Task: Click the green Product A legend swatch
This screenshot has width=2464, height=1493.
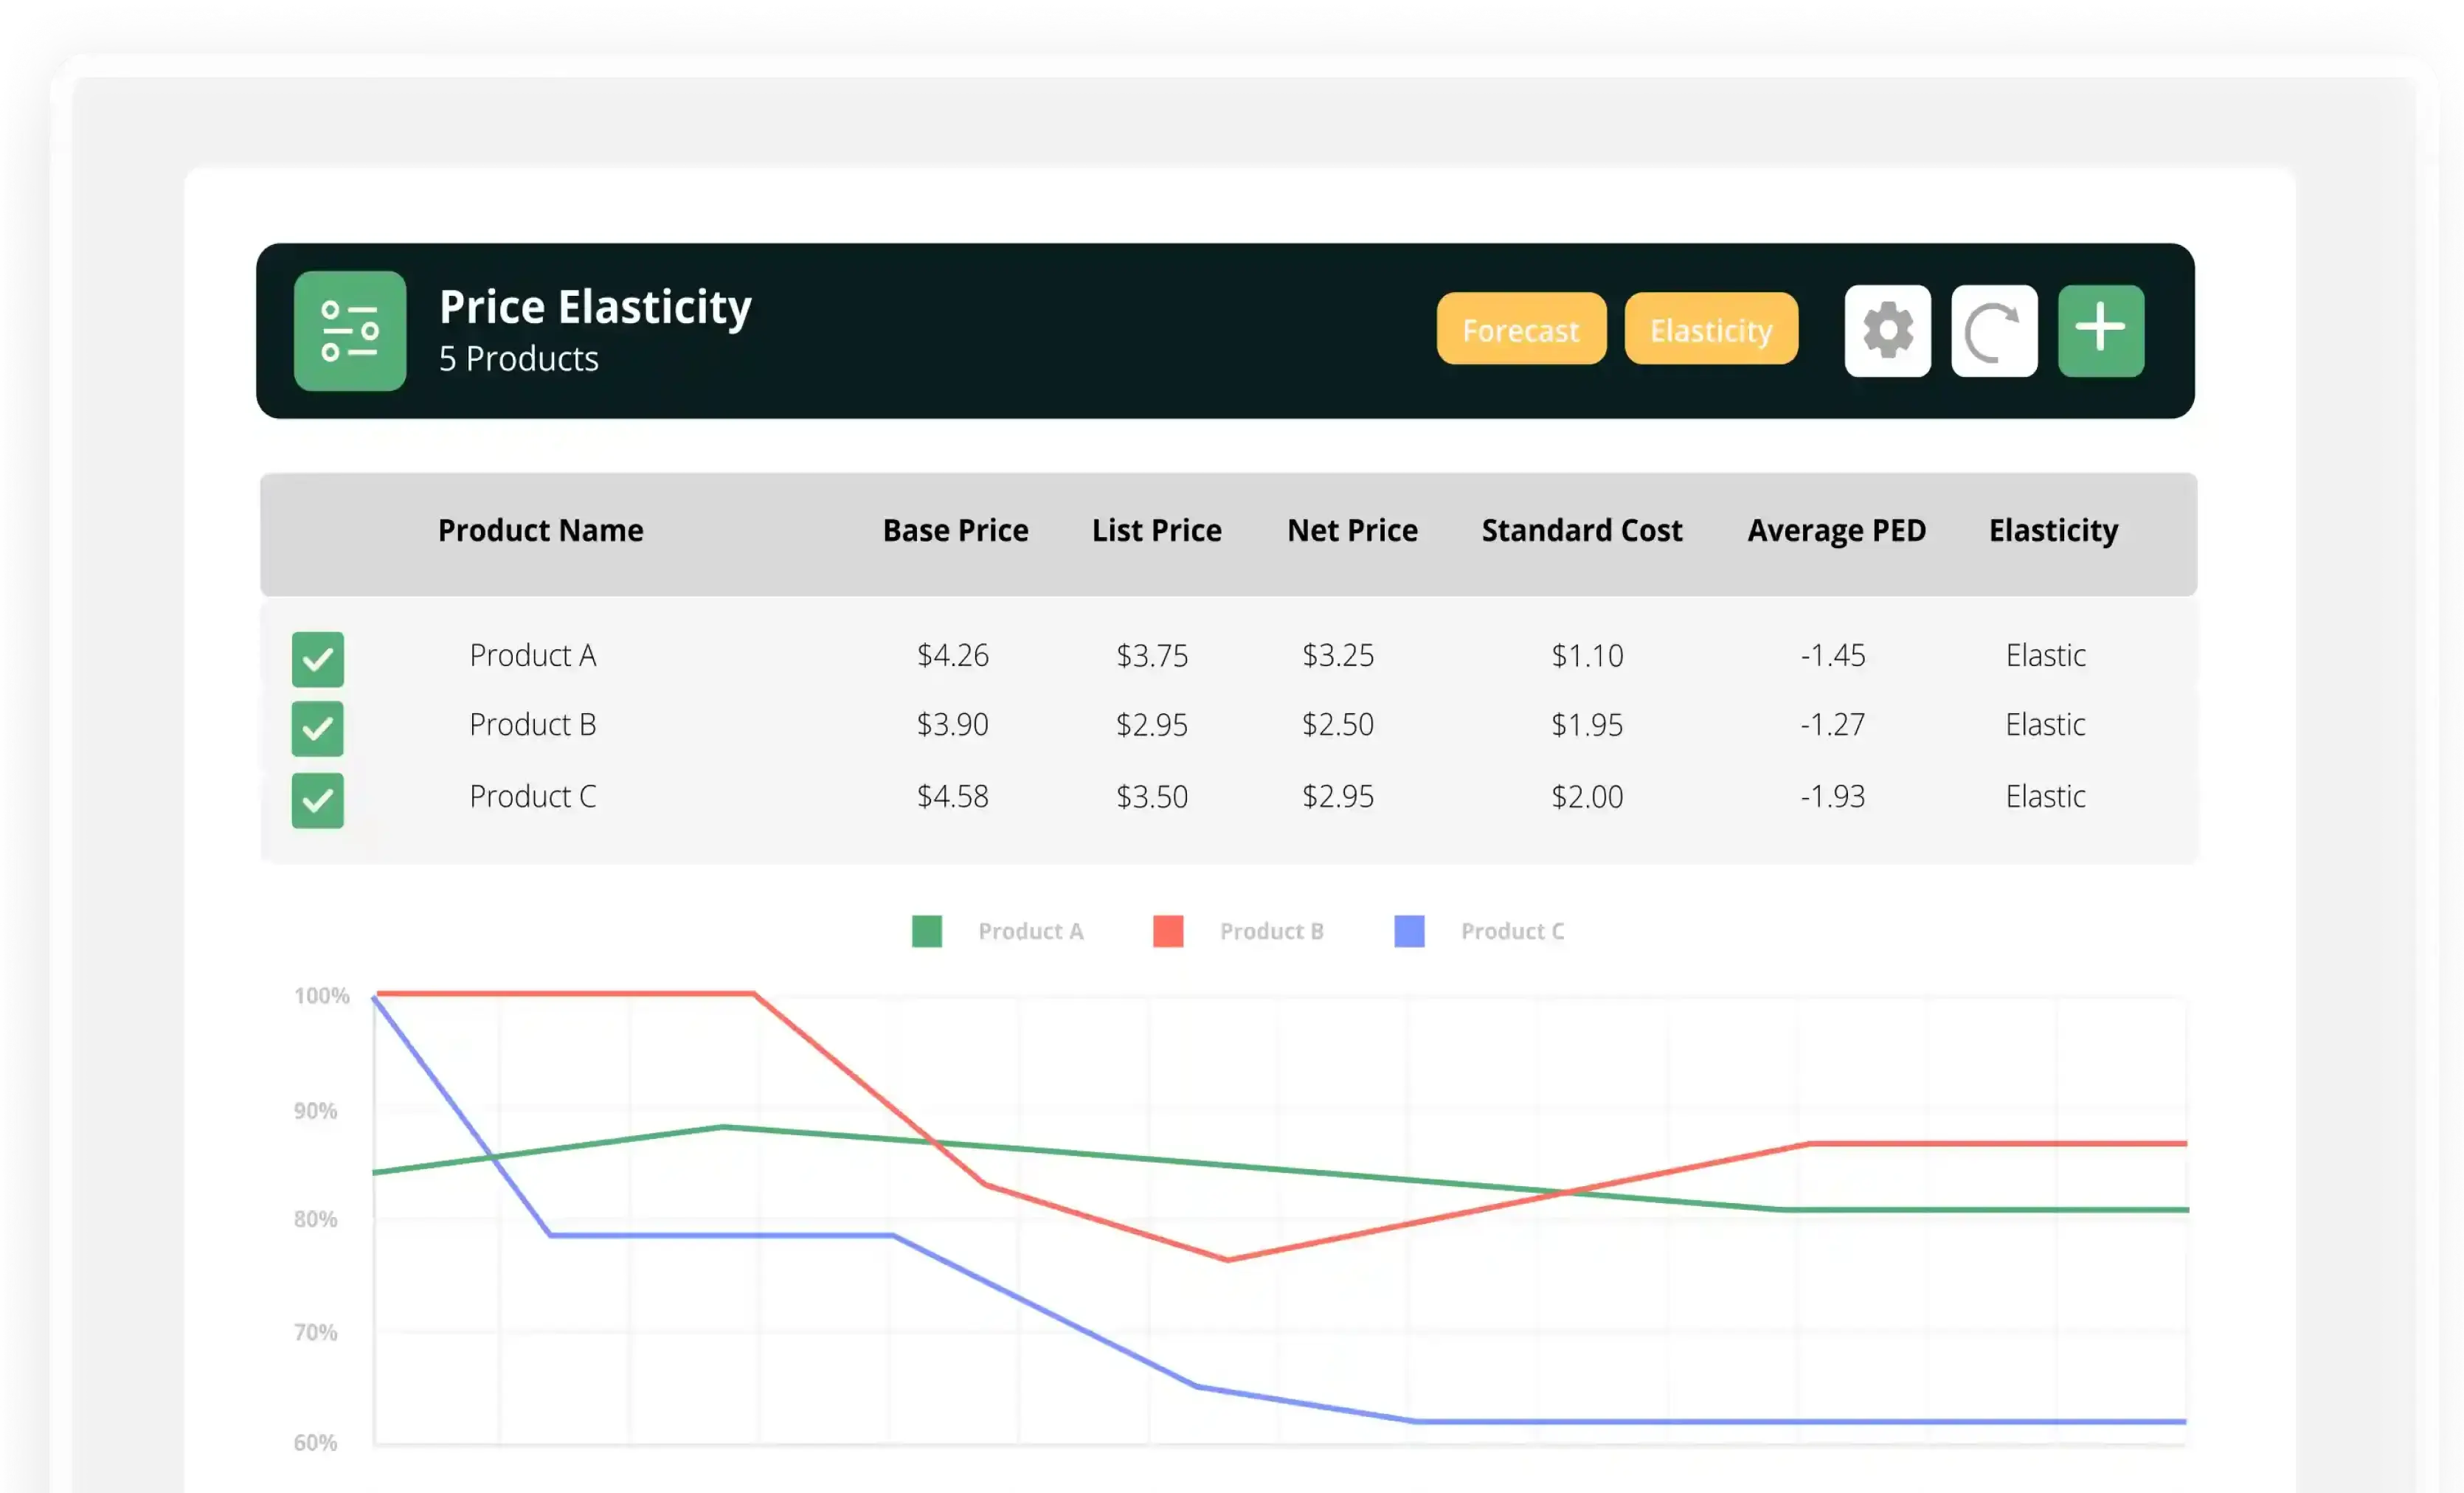Action: coord(927,931)
